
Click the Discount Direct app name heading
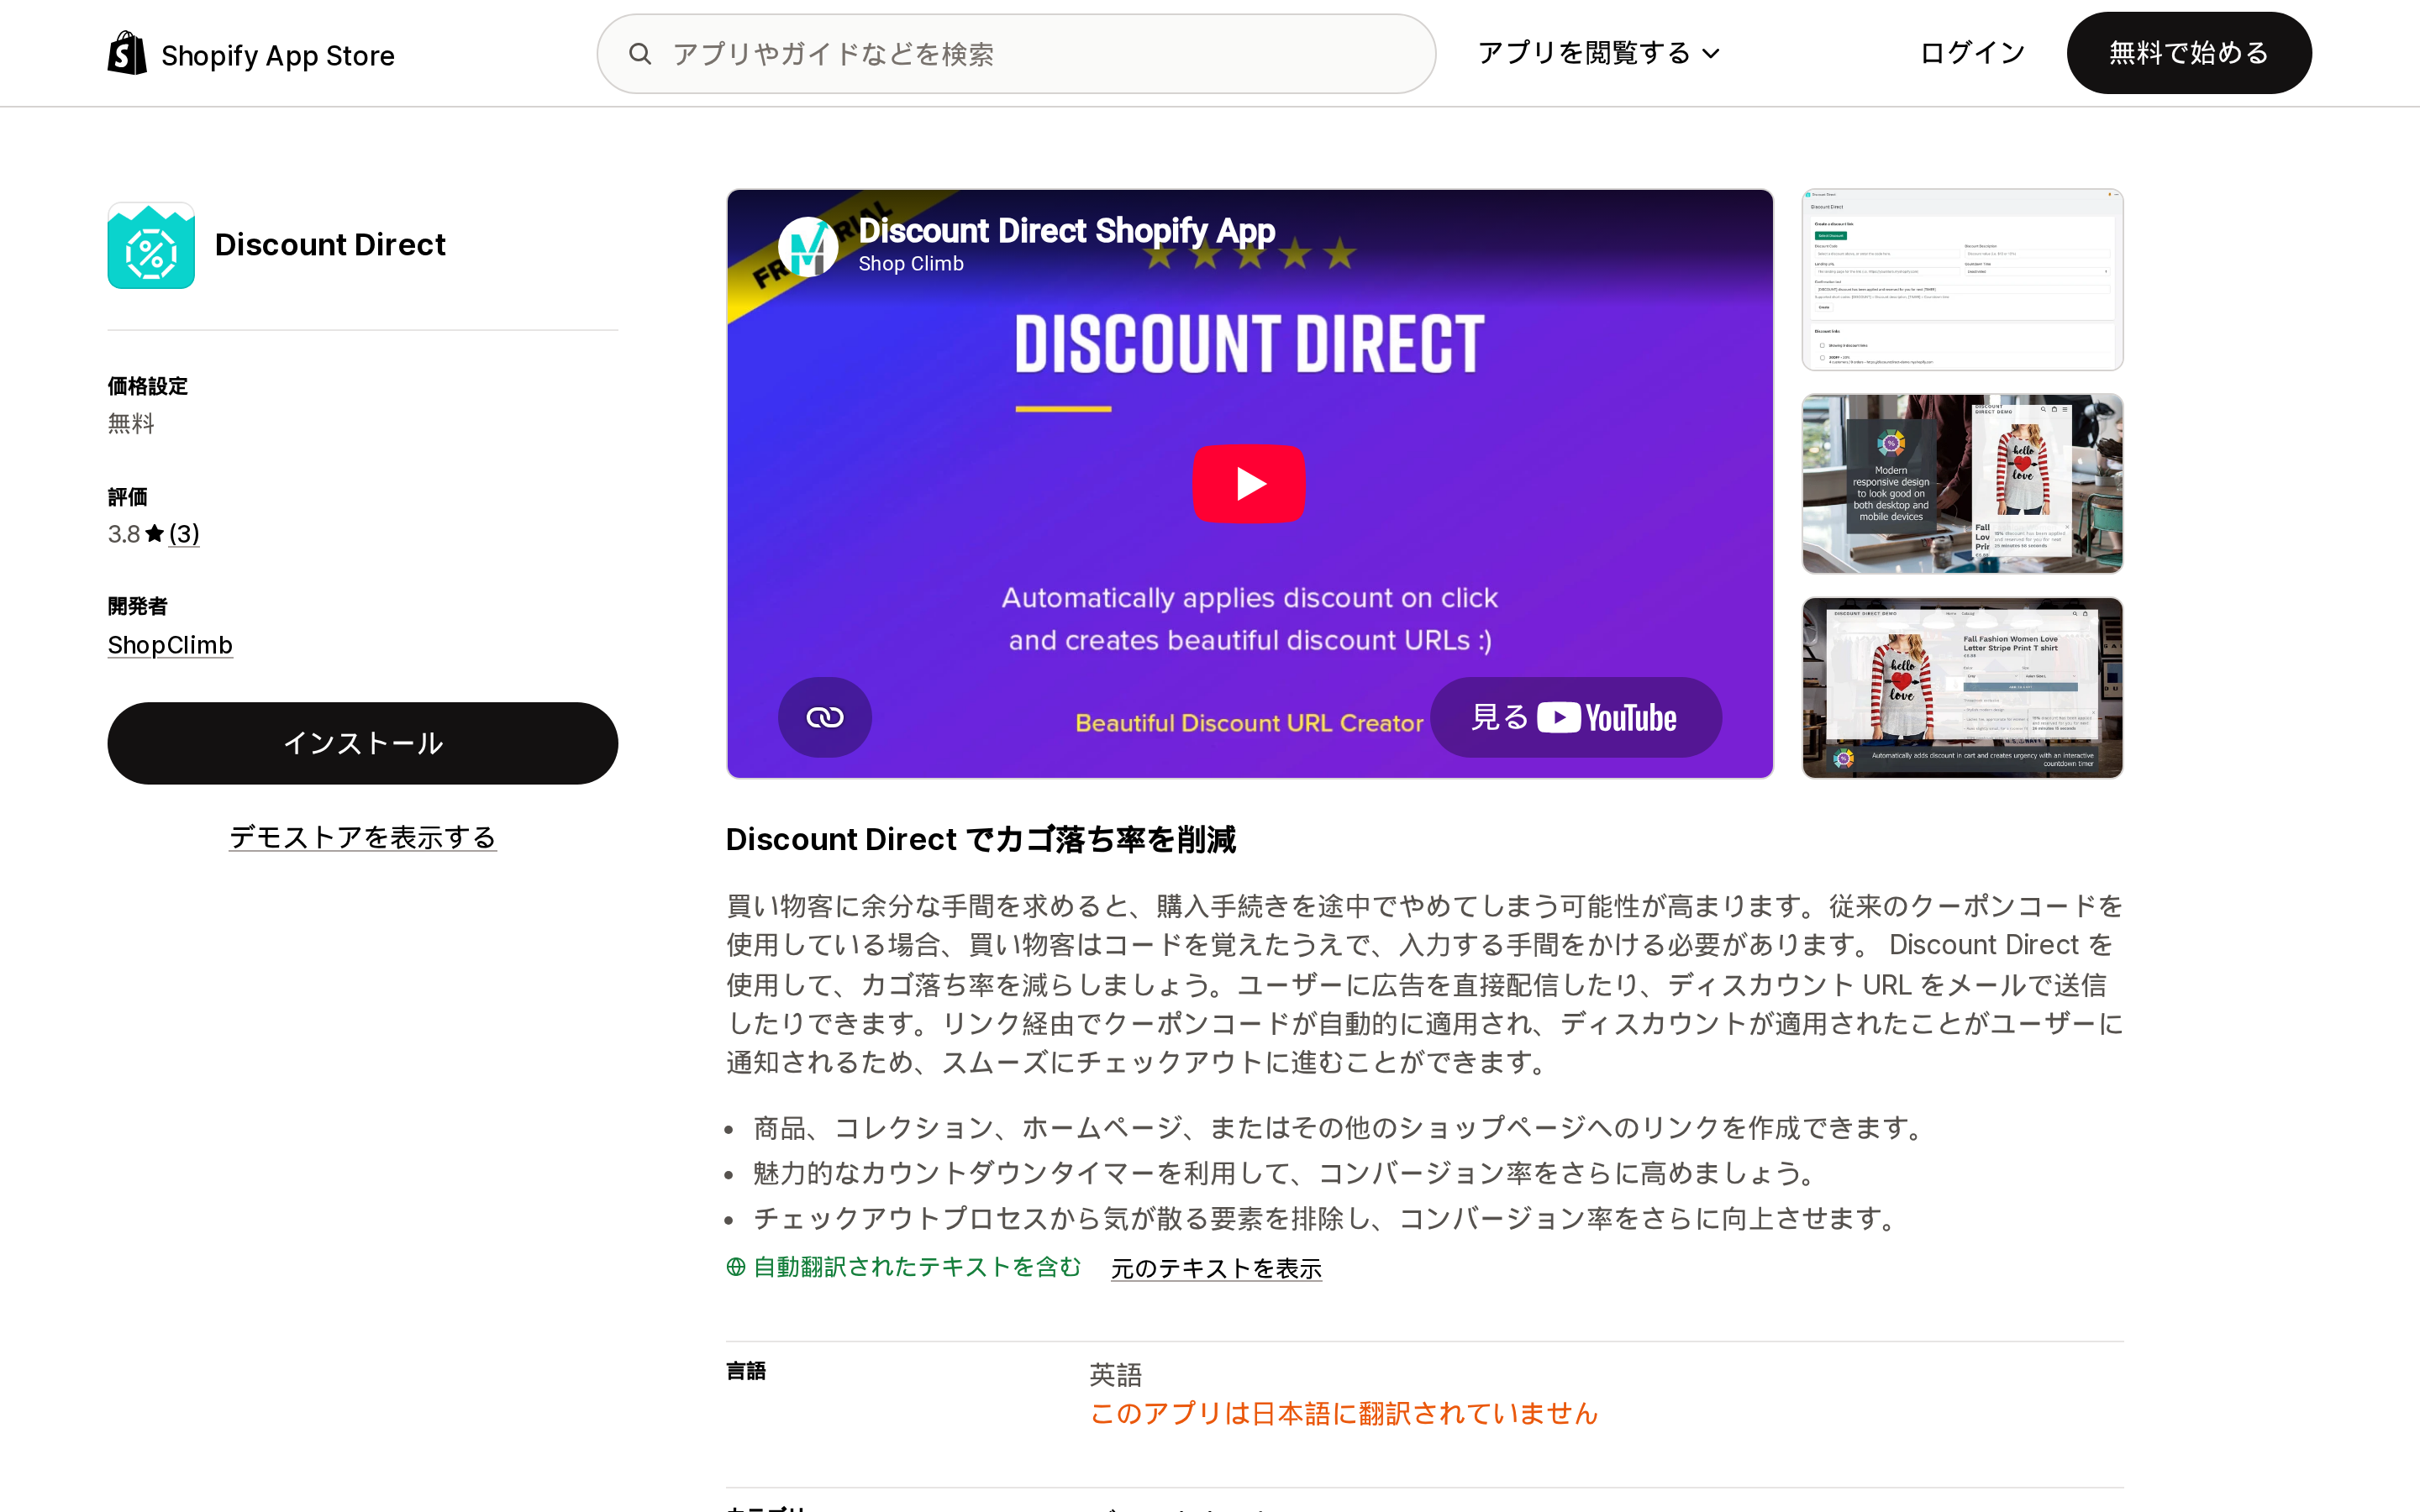330,245
